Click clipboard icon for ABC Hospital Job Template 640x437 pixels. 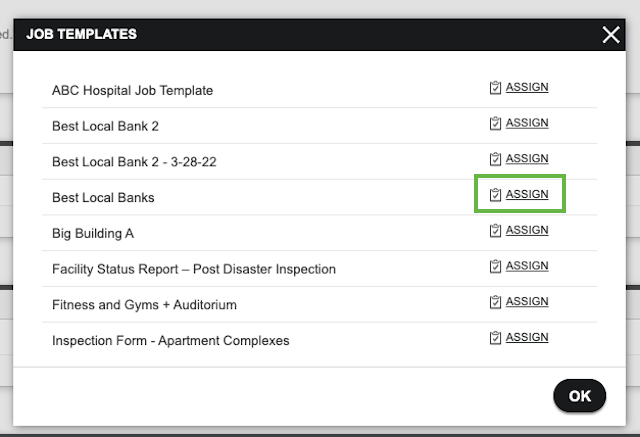coord(495,87)
